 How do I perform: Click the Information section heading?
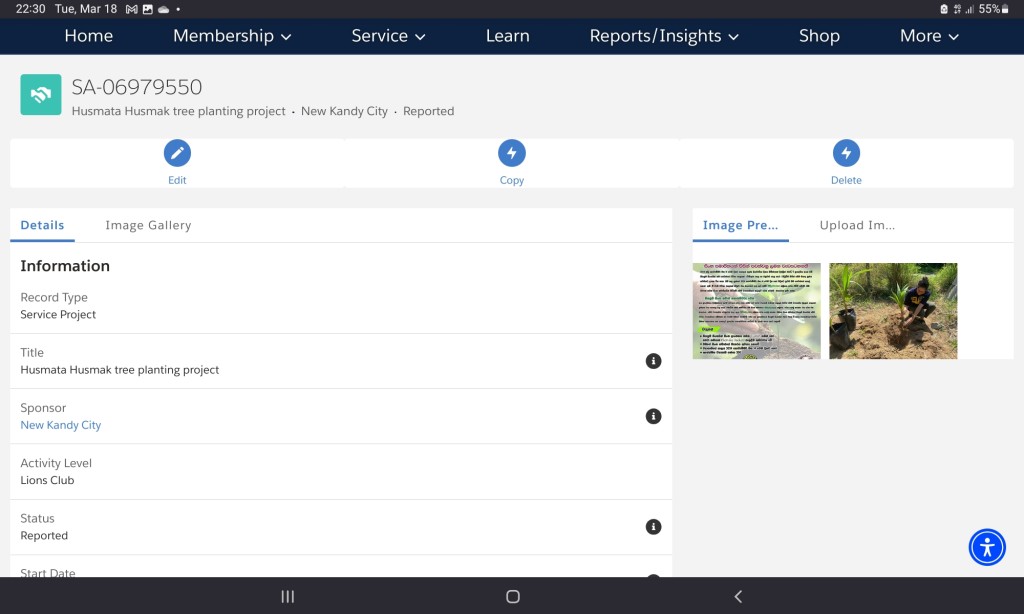click(65, 266)
